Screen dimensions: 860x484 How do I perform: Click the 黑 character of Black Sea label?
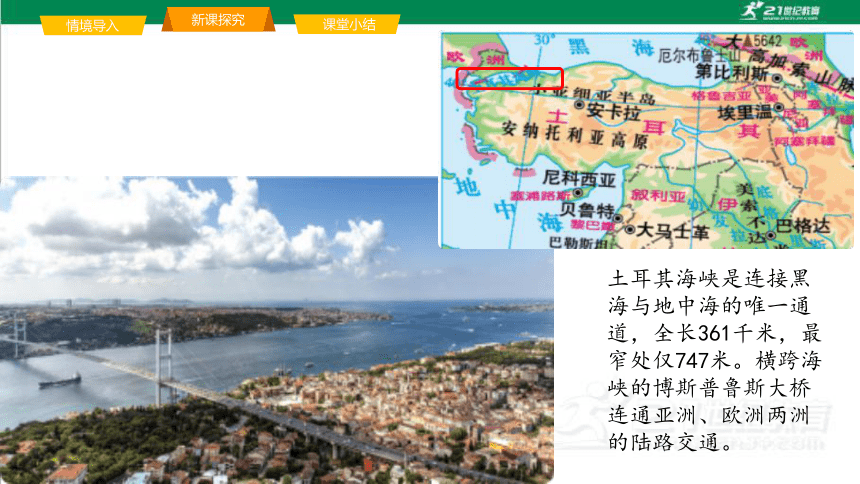(x=578, y=46)
